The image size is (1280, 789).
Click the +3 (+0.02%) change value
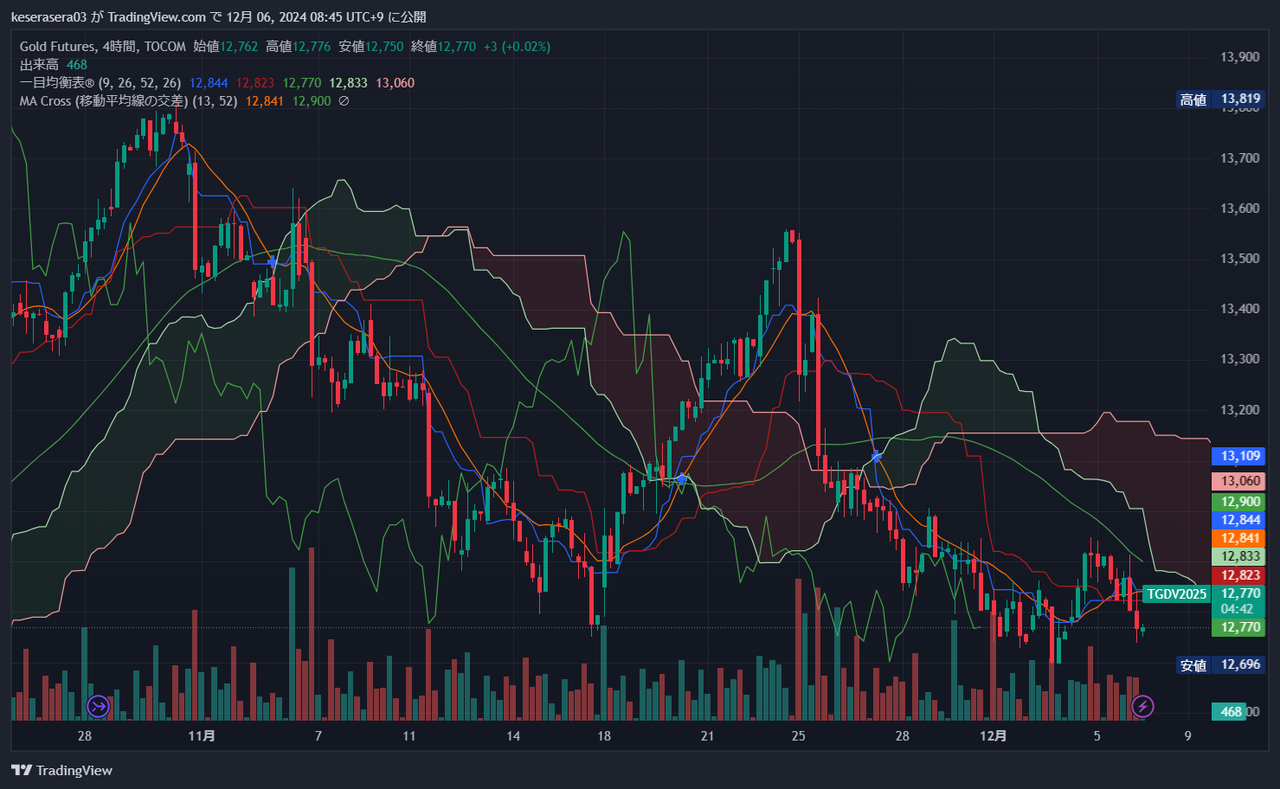[517, 46]
